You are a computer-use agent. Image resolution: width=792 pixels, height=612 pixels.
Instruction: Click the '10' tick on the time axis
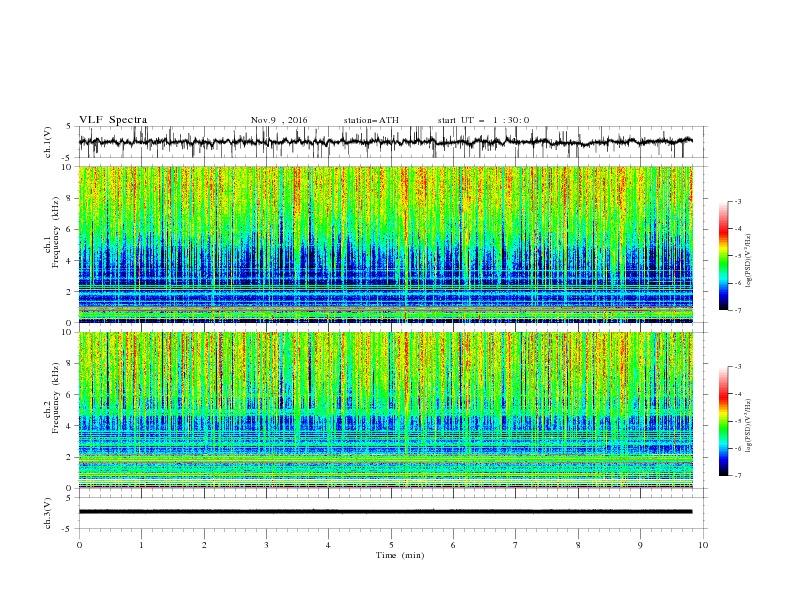tap(703, 545)
